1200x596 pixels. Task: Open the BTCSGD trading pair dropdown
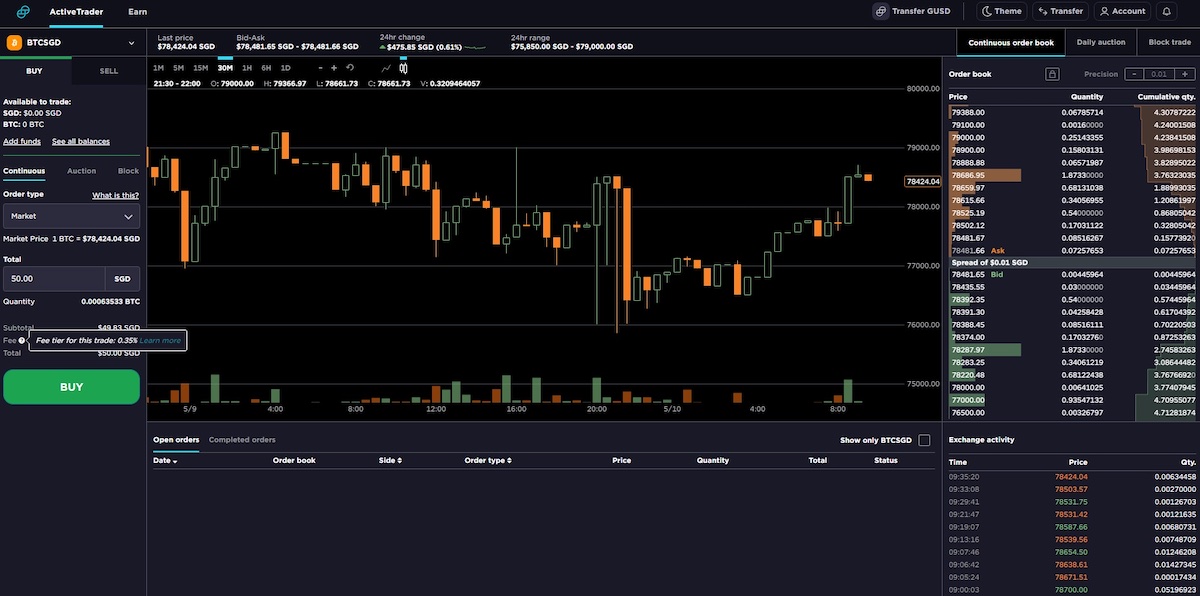click(72, 43)
